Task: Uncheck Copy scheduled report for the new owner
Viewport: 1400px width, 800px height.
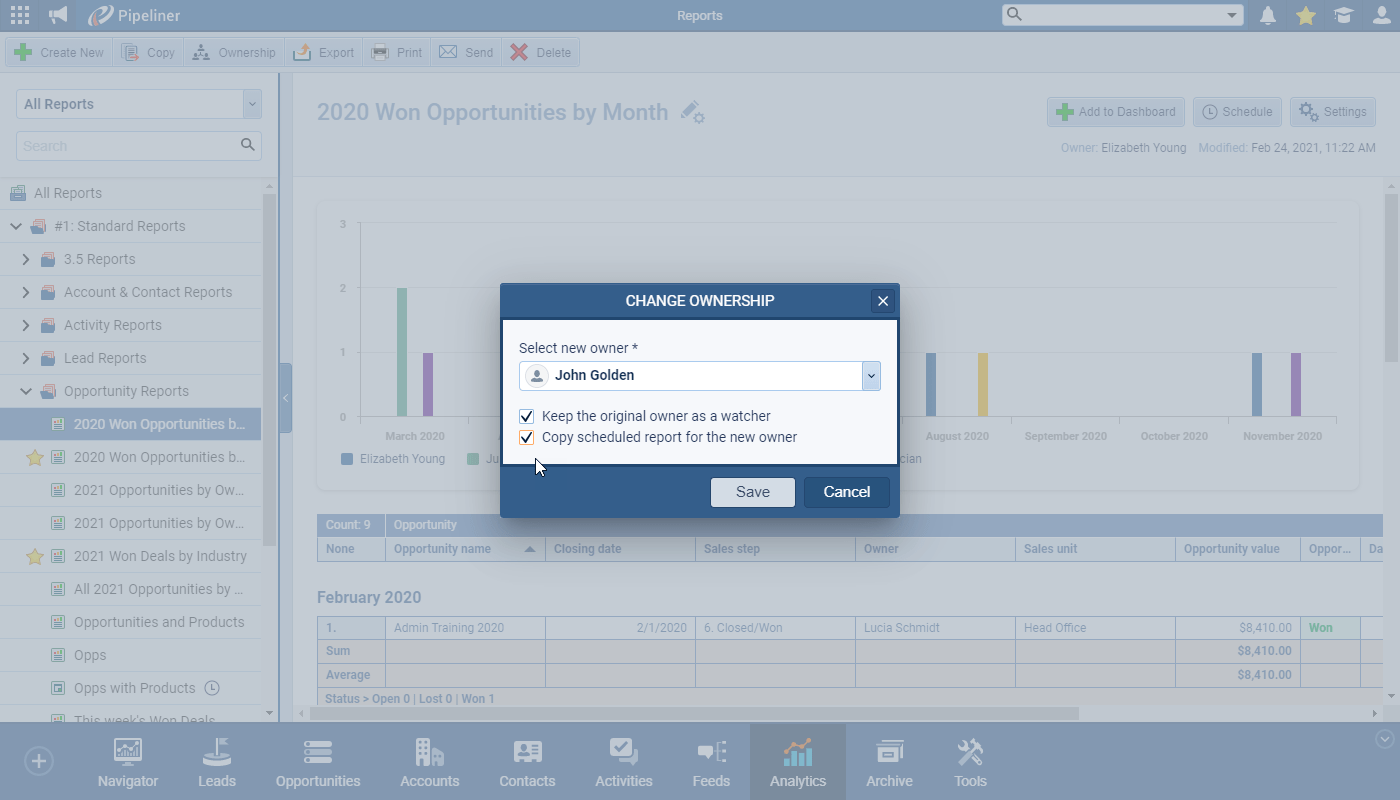Action: [x=527, y=437]
